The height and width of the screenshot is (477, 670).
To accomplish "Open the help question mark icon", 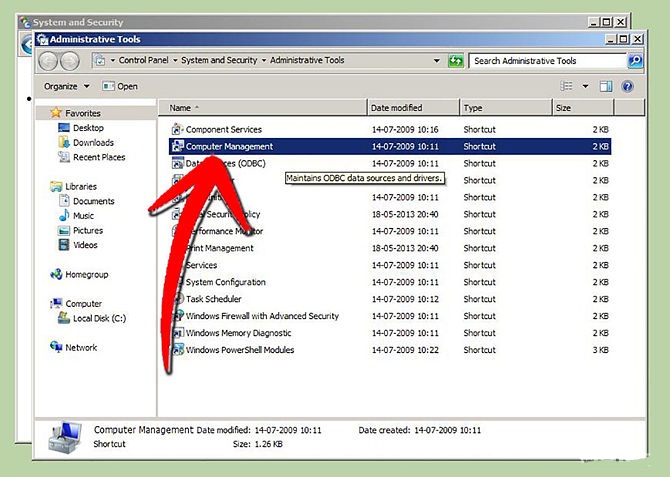I will coord(627,86).
